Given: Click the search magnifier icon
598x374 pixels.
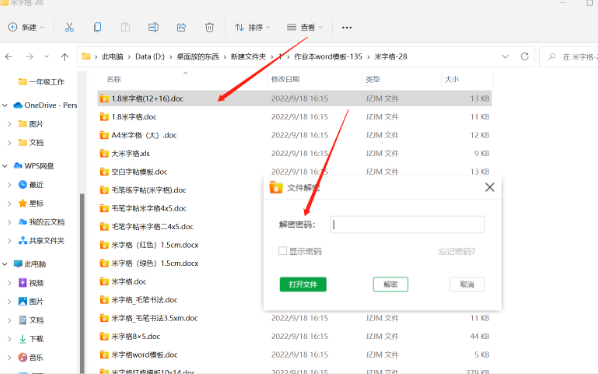Looking at the screenshot, I should click(x=551, y=57).
